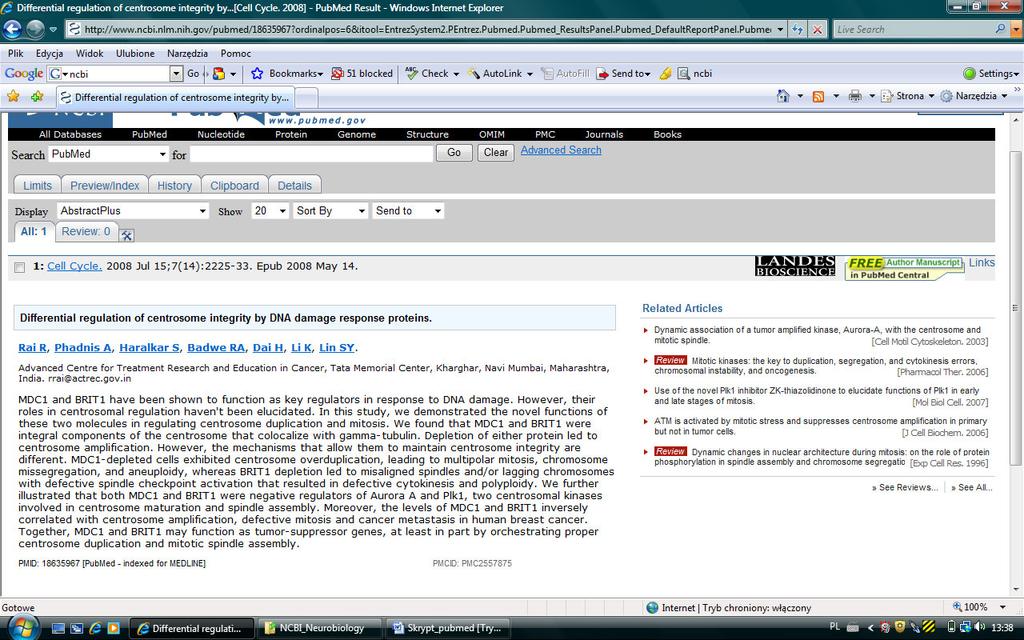Open Free in PubMed Central manuscript badge
Screen dimensions: 1024x640
tap(904, 268)
